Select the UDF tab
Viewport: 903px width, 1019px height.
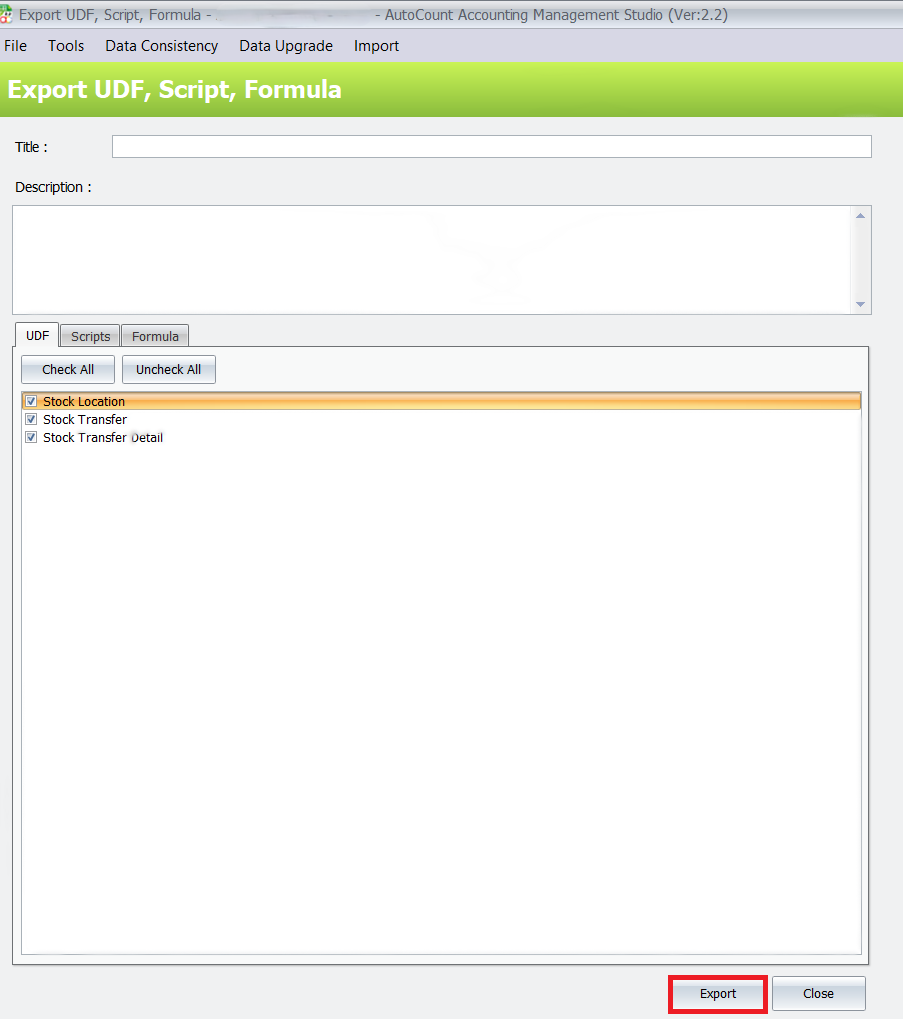pos(36,335)
